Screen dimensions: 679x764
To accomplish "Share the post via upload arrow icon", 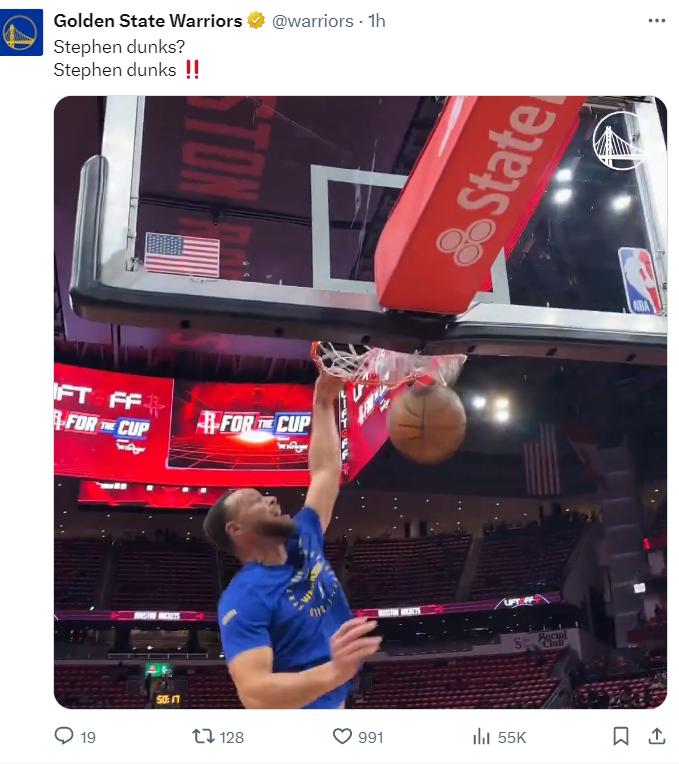I will click(657, 736).
